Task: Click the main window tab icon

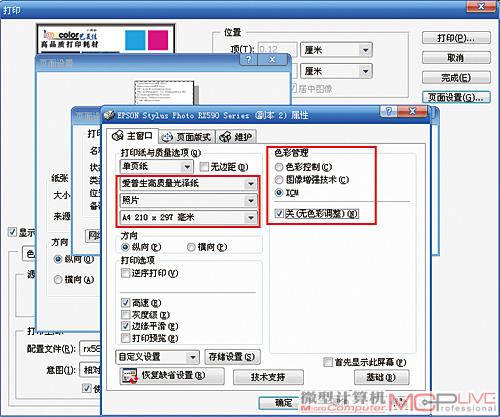Action: (117, 136)
